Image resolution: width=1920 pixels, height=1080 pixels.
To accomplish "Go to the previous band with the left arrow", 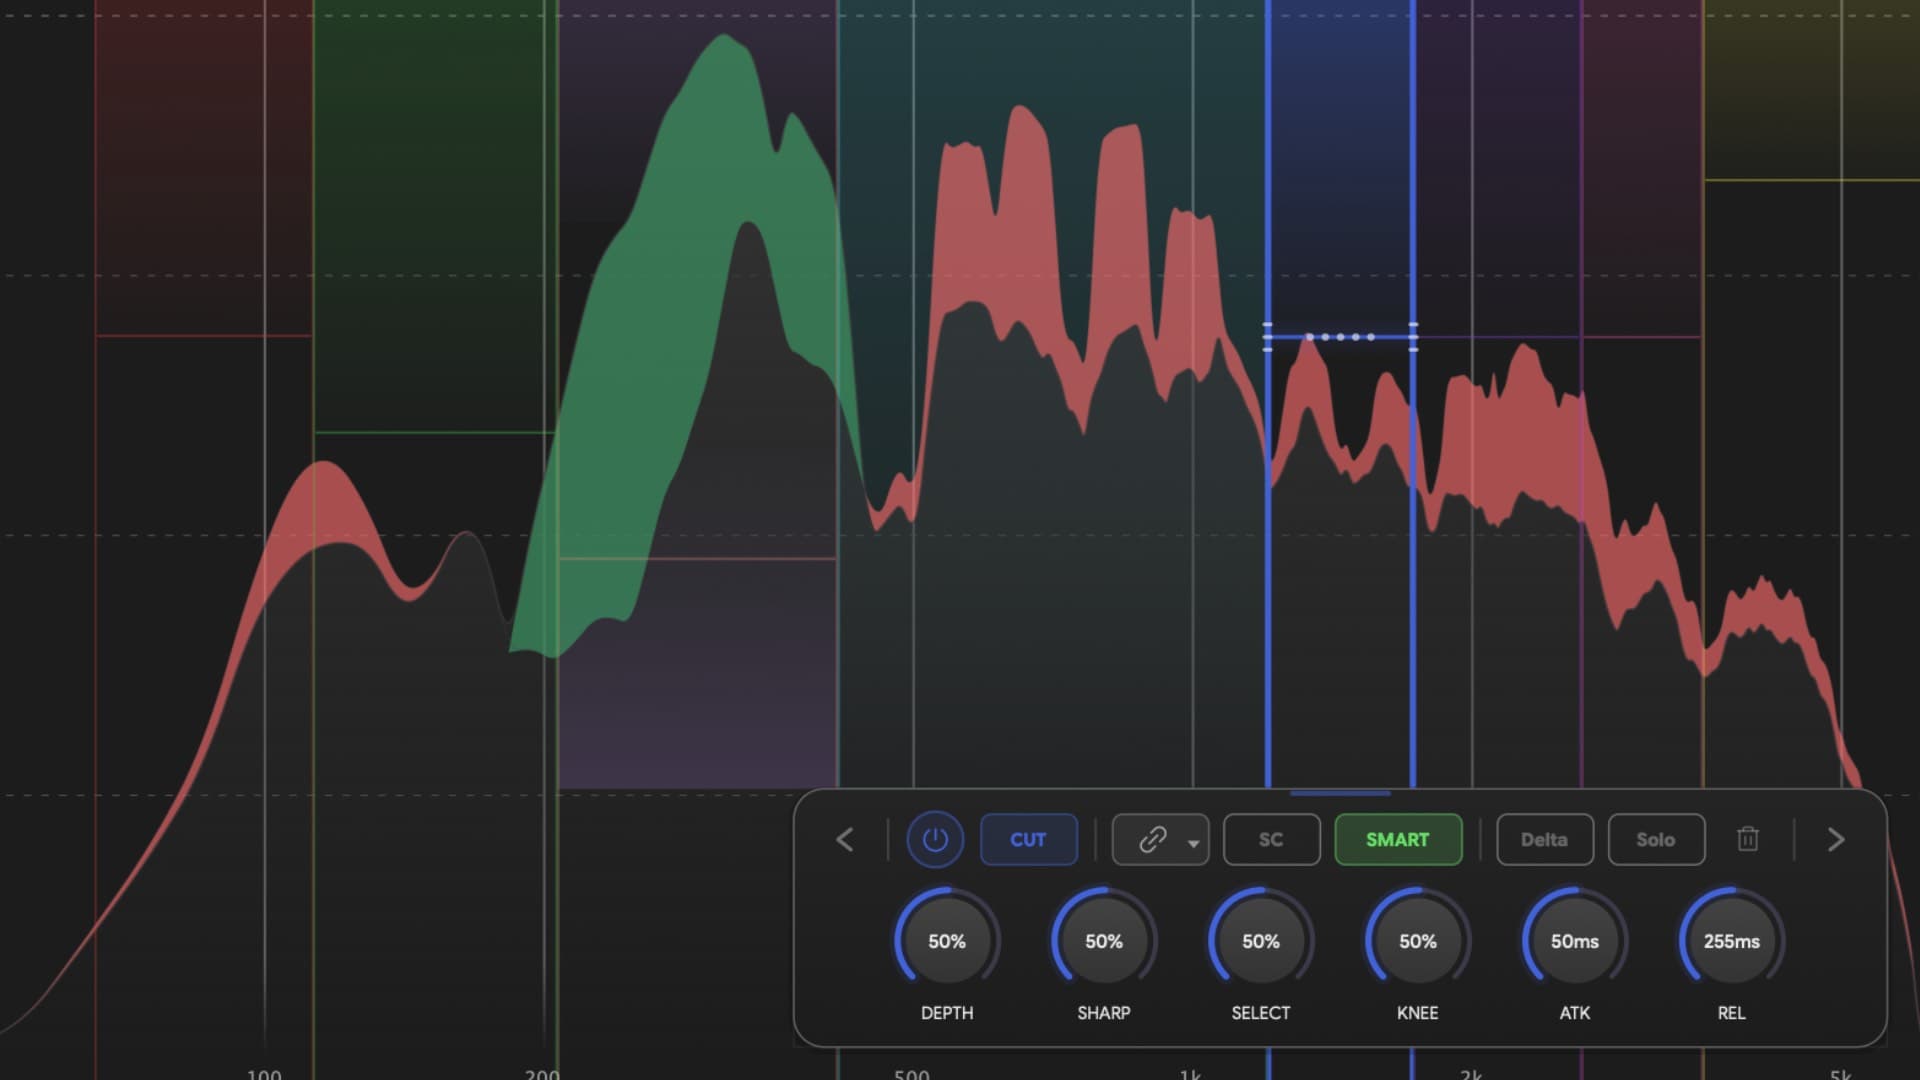I will [x=844, y=839].
